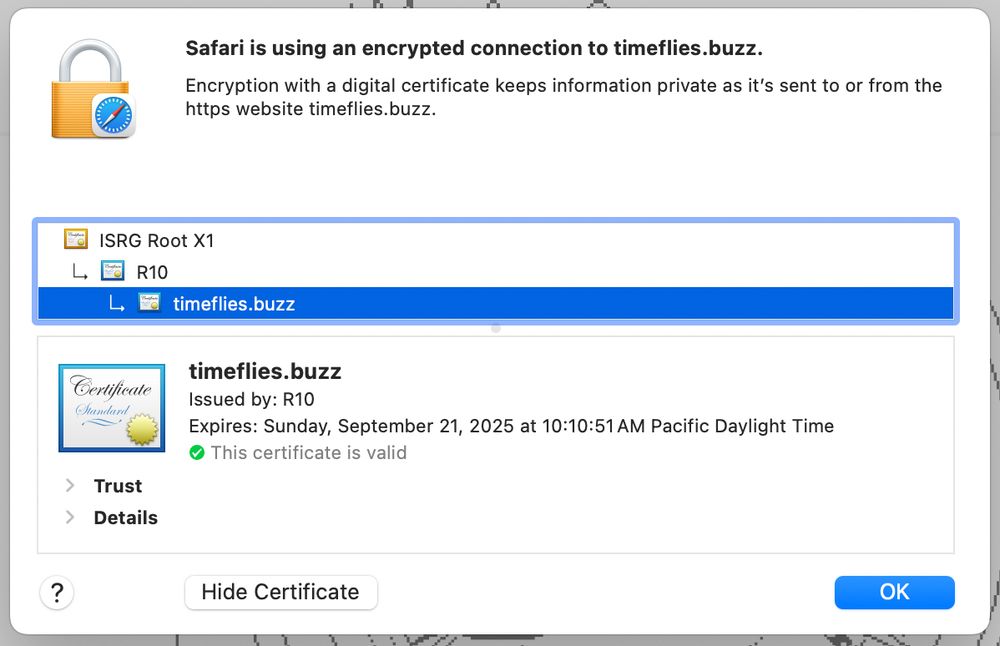Click the split pane divider handle
Viewport: 1000px width, 646px height.
496,328
